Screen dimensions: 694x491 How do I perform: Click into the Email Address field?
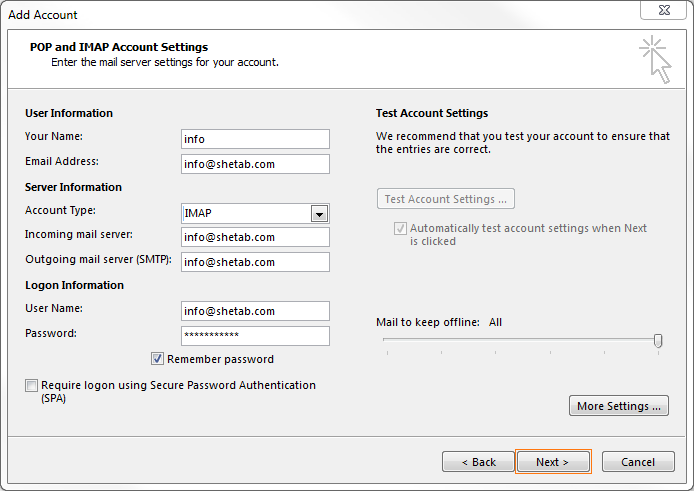point(255,164)
